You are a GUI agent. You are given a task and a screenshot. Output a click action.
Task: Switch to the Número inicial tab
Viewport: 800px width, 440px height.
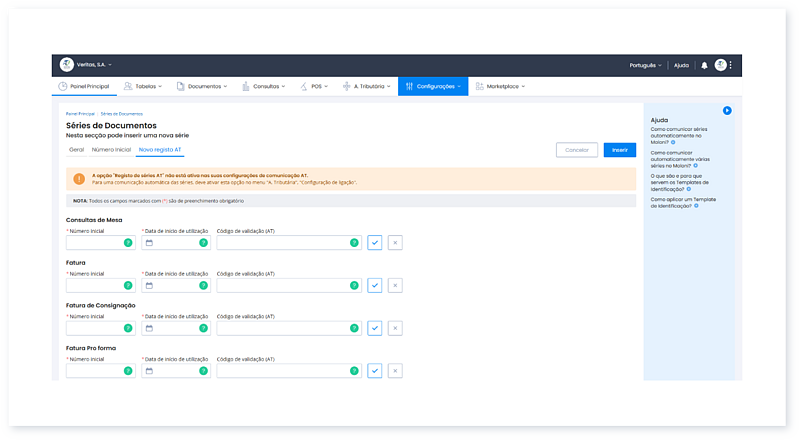(x=111, y=149)
